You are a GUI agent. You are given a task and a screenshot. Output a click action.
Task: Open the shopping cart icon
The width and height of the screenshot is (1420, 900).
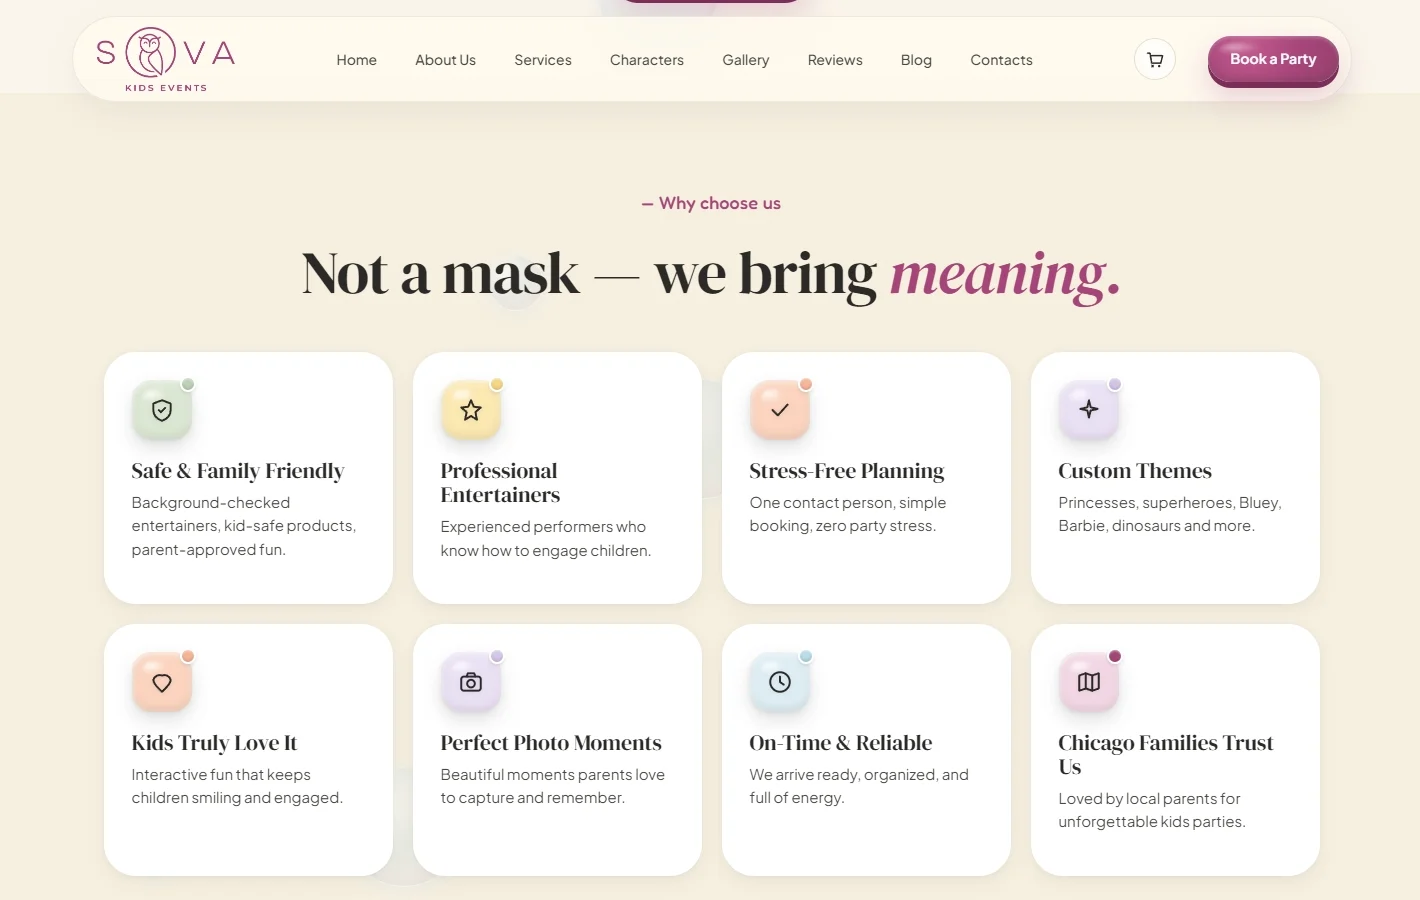[1155, 59]
